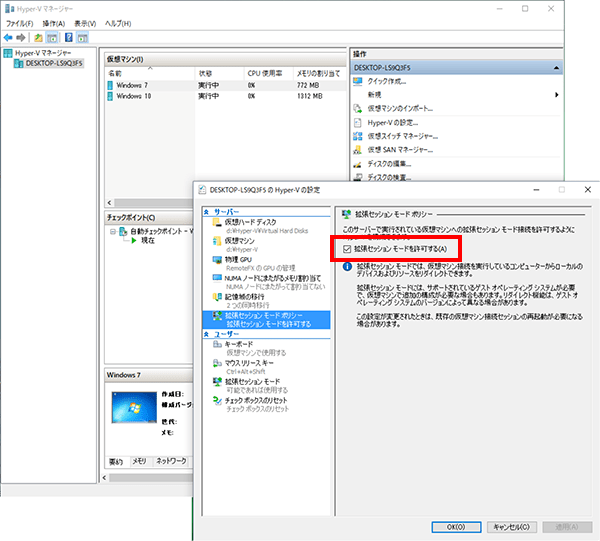Click the 仮想 SAN マネージャー icon
Viewport: 600px width, 541px height.
point(358,150)
